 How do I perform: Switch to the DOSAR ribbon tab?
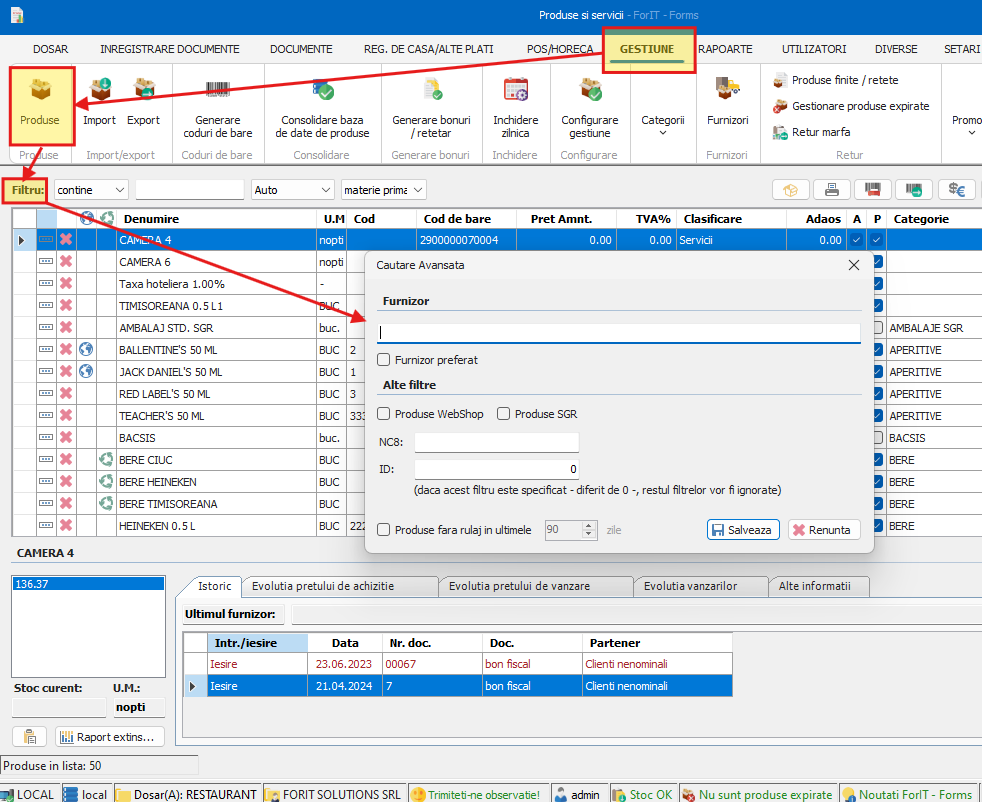[51, 49]
